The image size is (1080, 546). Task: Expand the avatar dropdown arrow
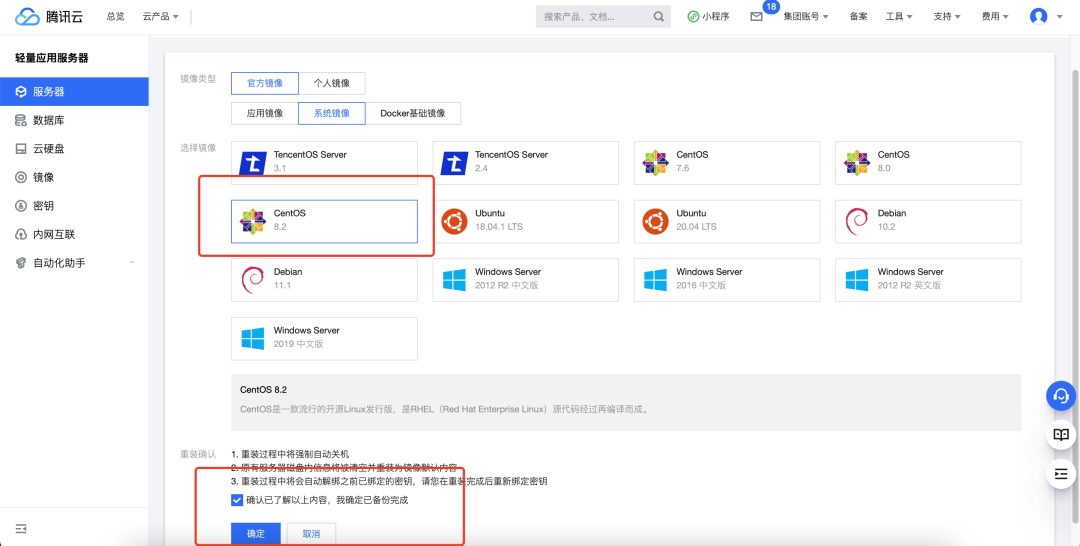pos(1059,17)
